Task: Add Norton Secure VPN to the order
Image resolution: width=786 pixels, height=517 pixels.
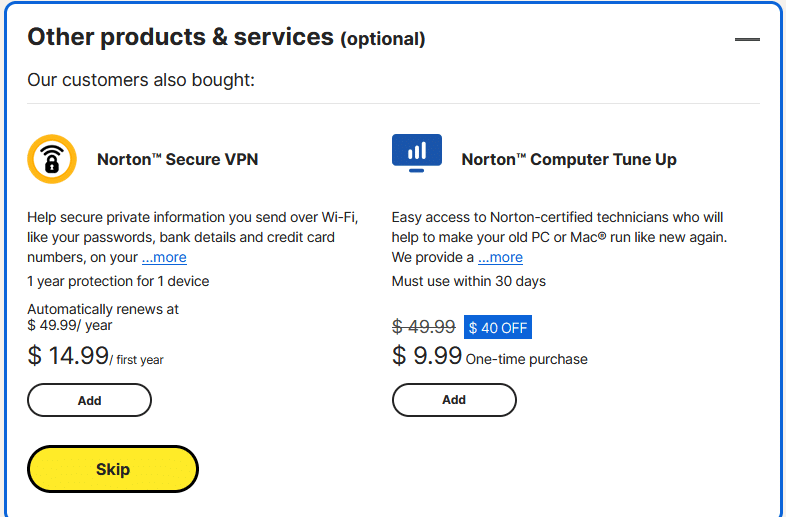Action: [x=89, y=400]
